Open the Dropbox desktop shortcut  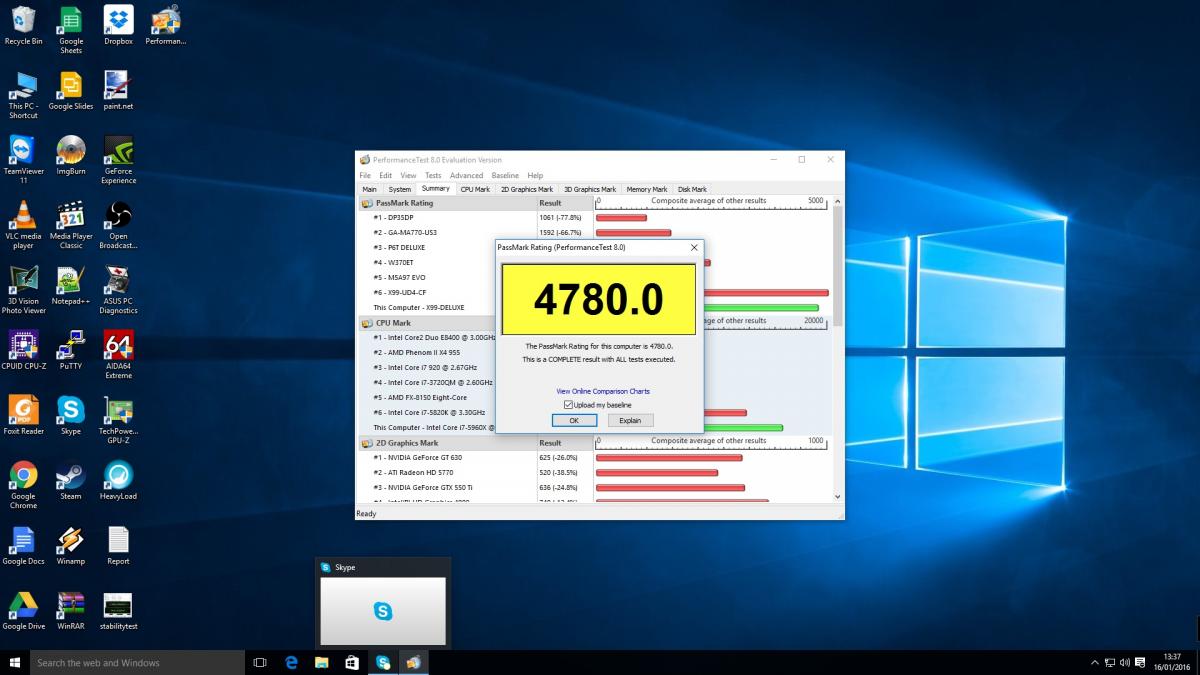pos(118,26)
